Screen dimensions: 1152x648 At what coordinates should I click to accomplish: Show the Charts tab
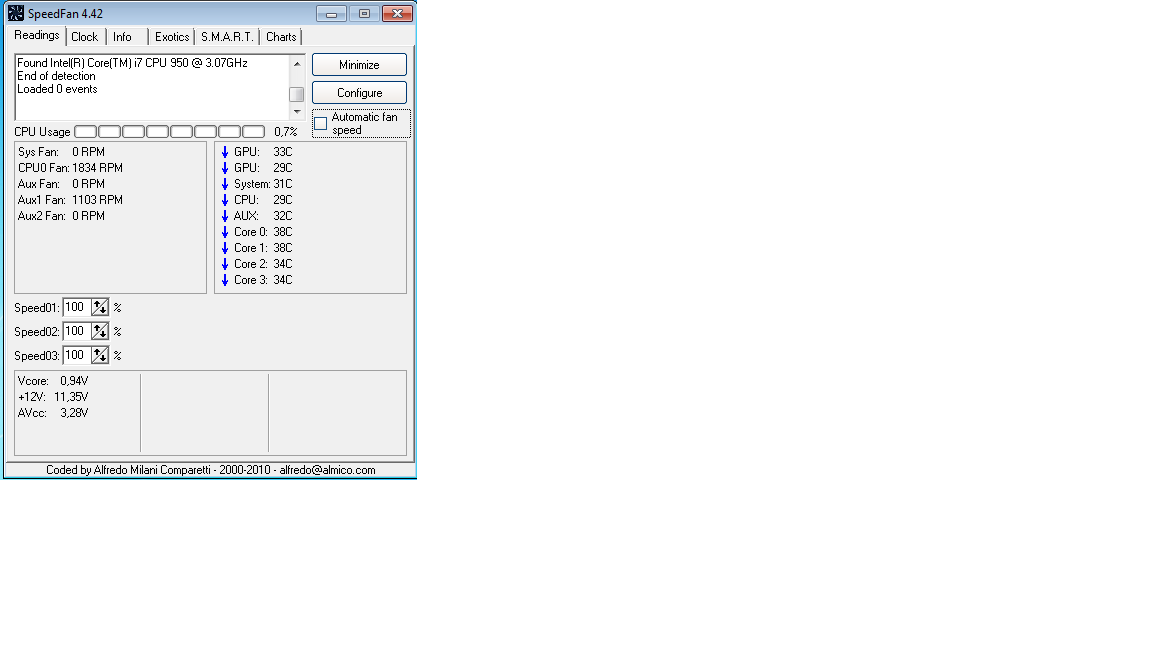click(x=281, y=37)
